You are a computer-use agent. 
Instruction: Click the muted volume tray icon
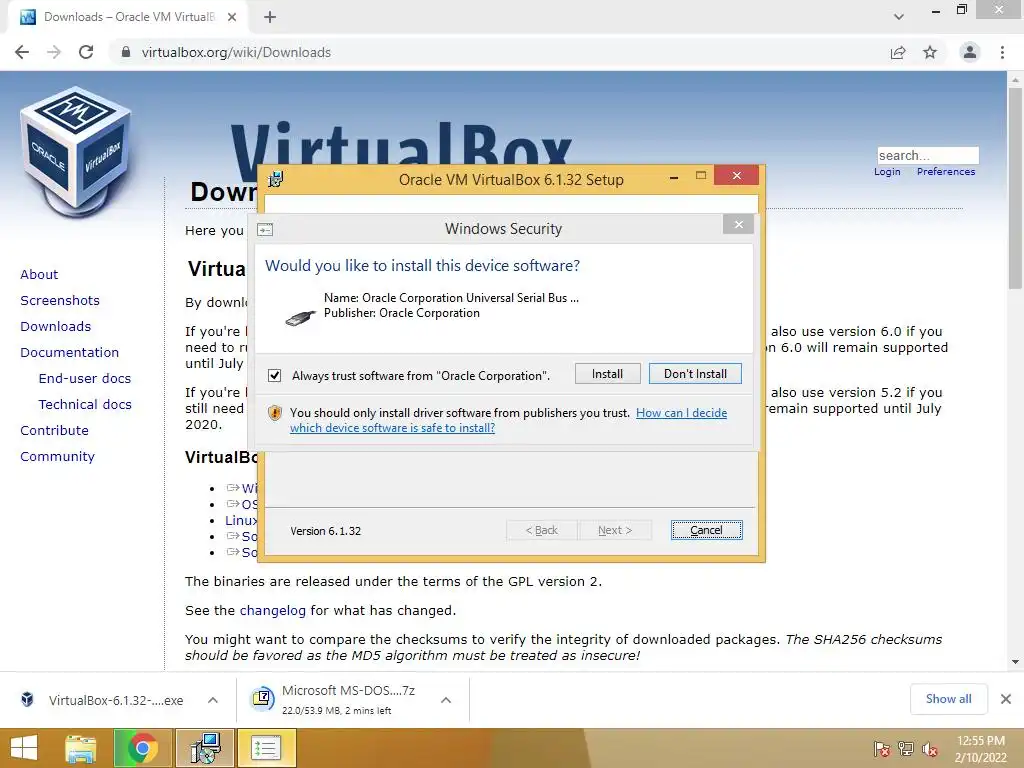pyautogui.click(x=930, y=748)
